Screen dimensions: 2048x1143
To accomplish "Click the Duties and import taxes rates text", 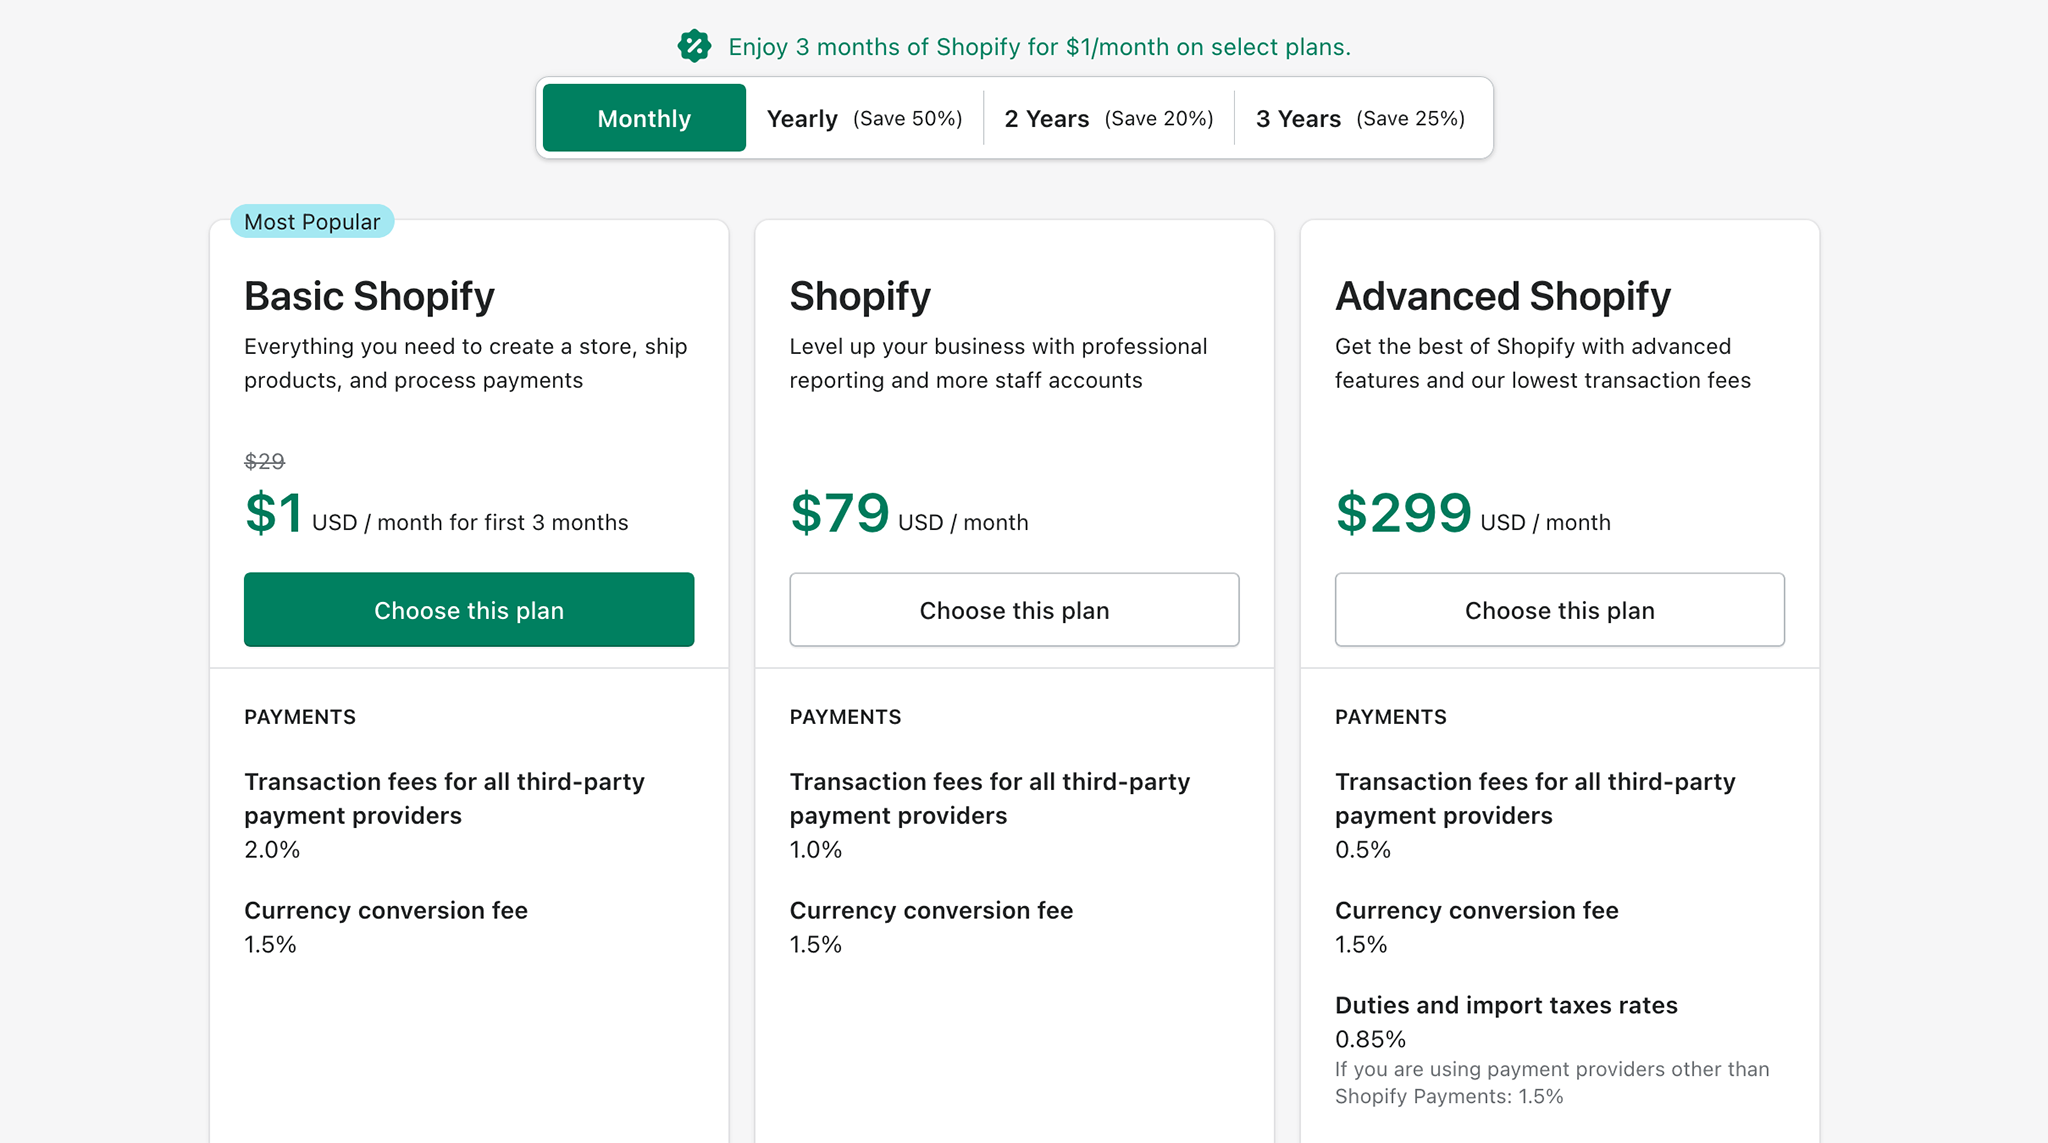I will [1506, 1005].
